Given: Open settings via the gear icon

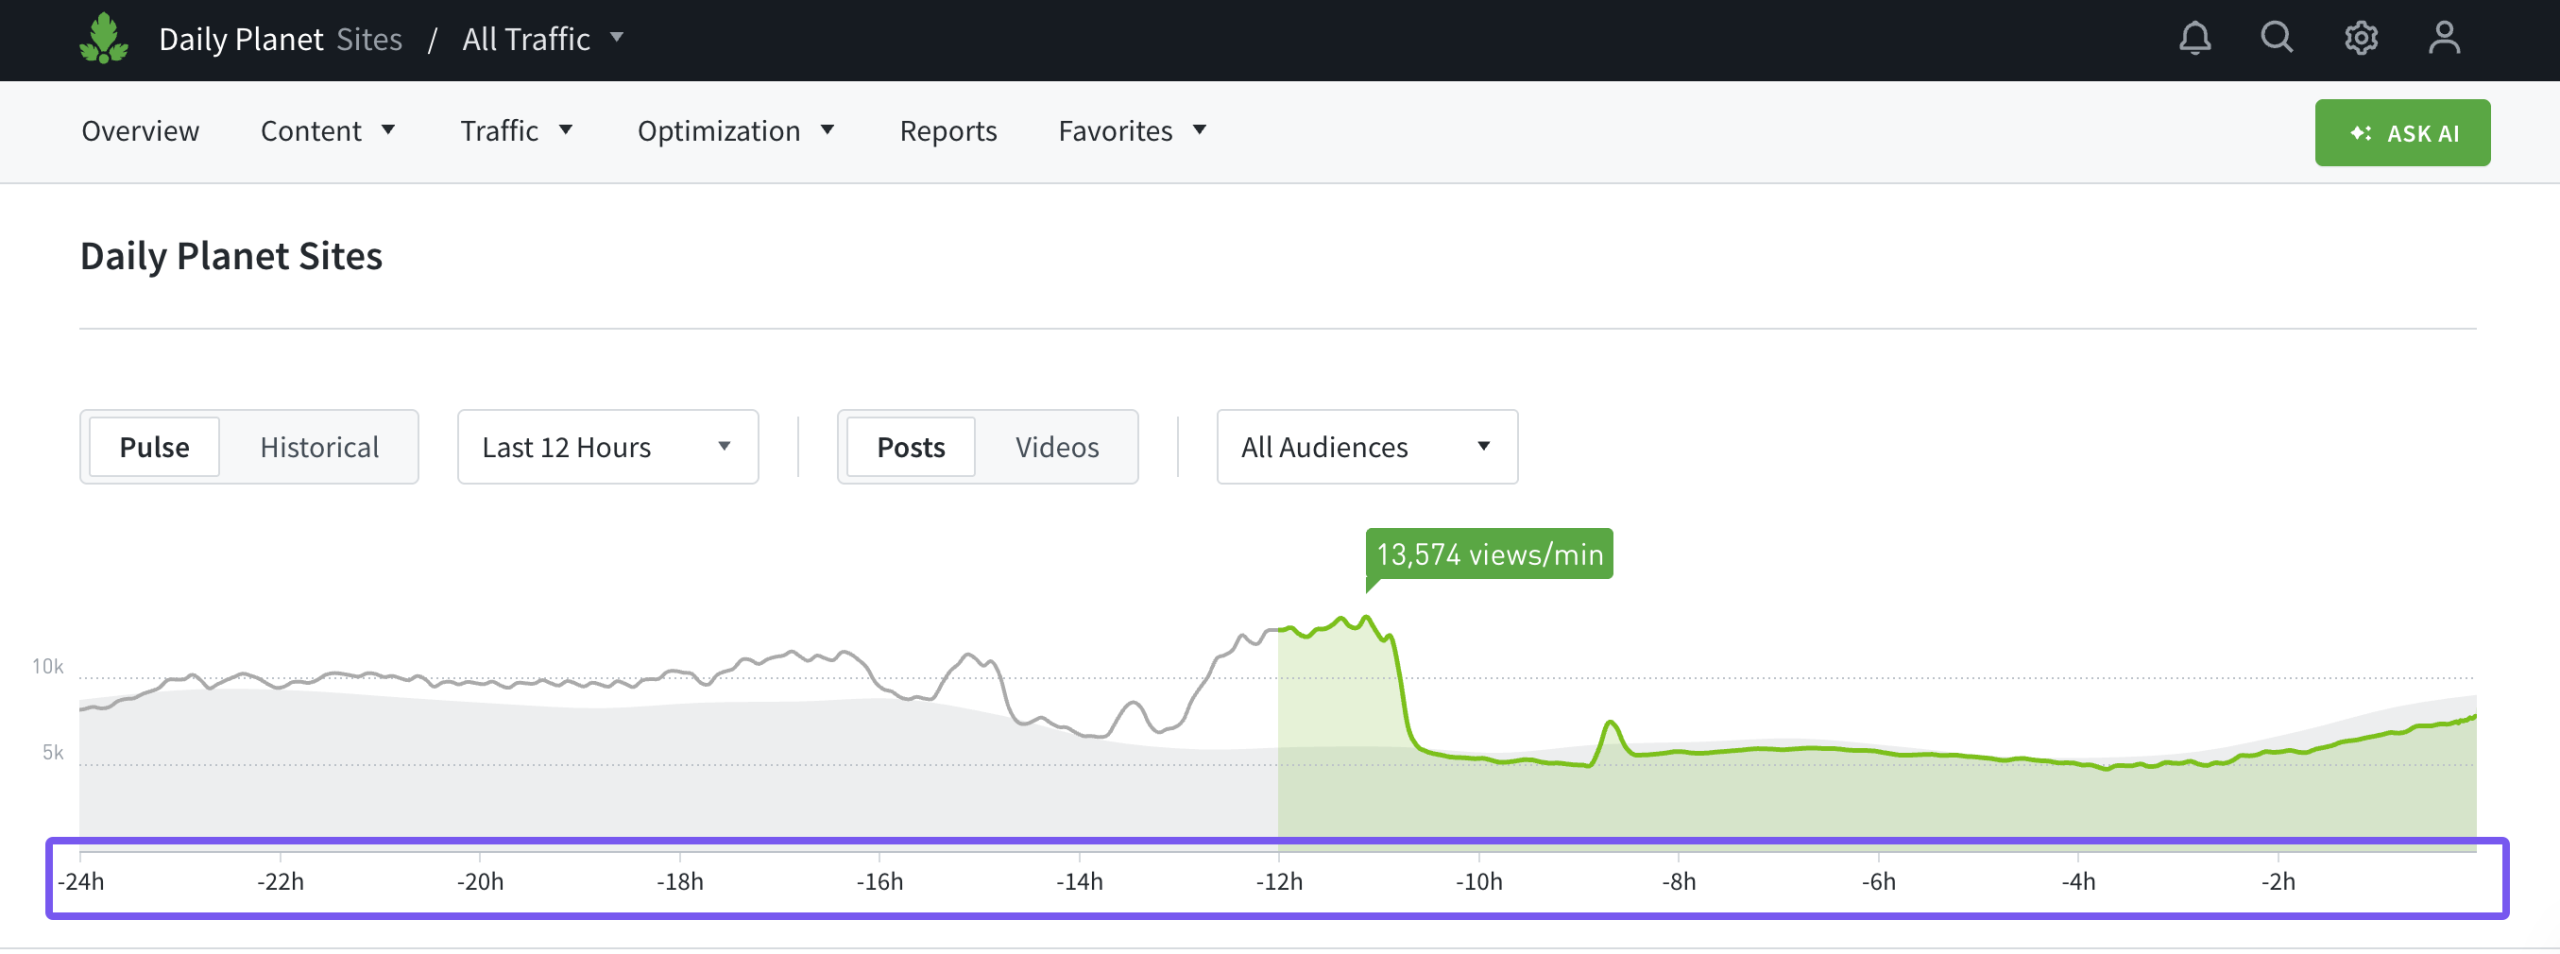Looking at the screenshot, I should coord(2360,39).
